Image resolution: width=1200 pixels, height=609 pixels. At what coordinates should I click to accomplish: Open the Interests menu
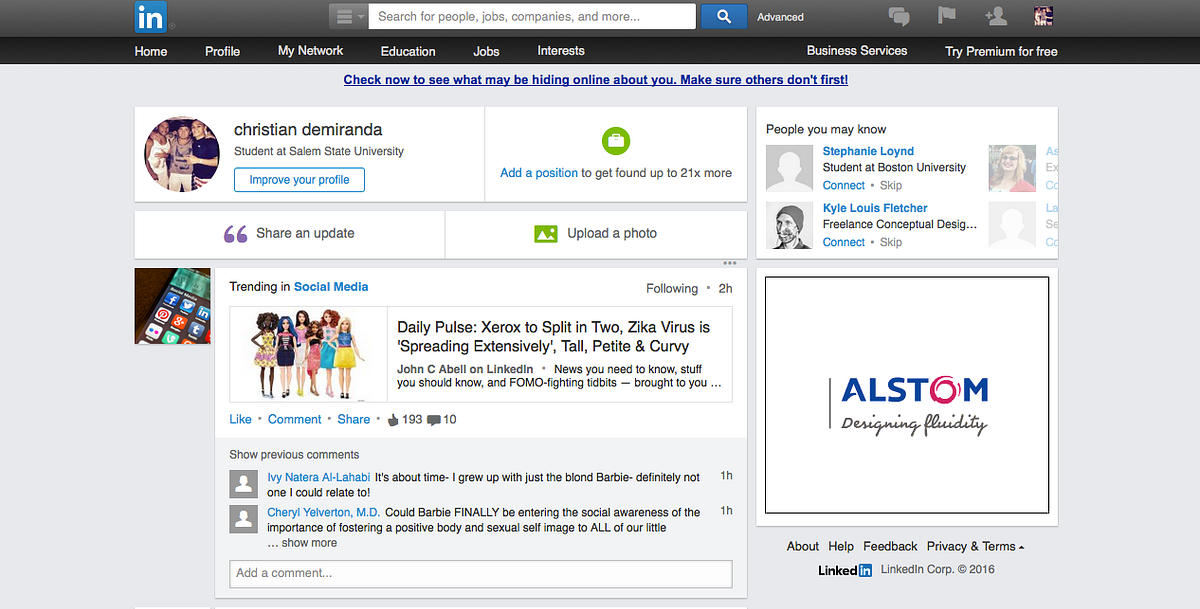point(561,51)
